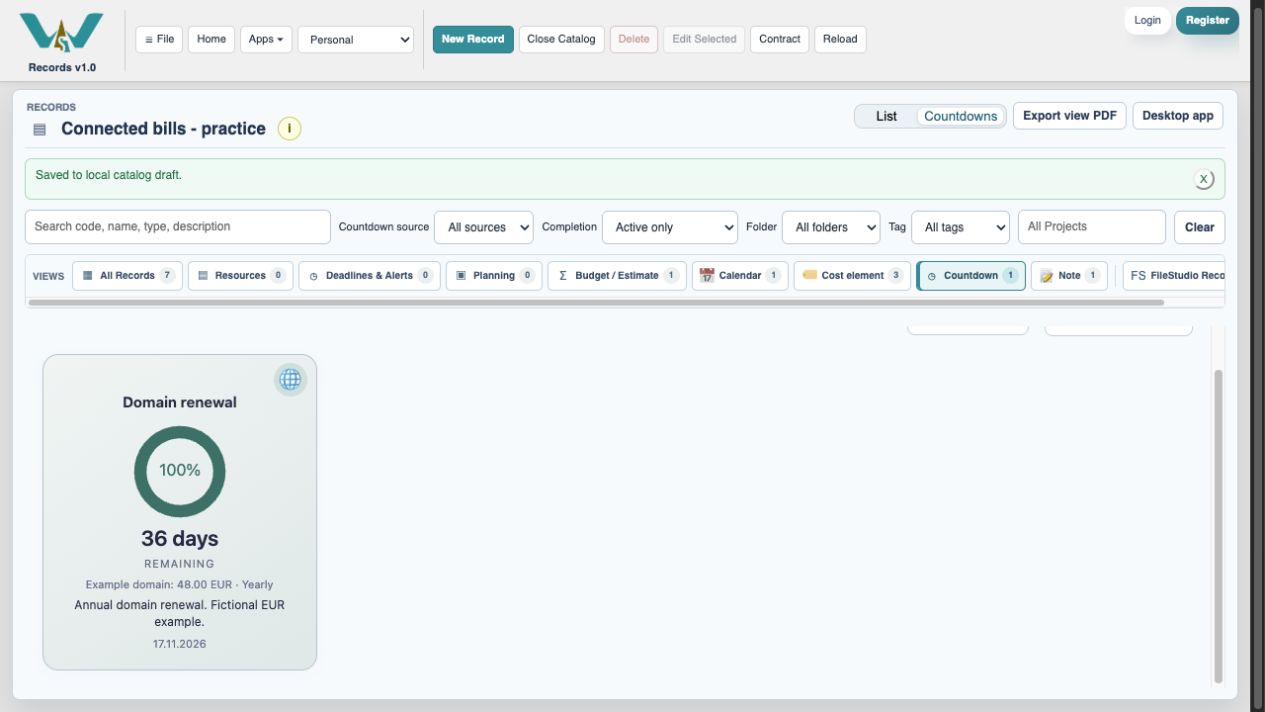Select the Planning view tab

(x=494, y=276)
